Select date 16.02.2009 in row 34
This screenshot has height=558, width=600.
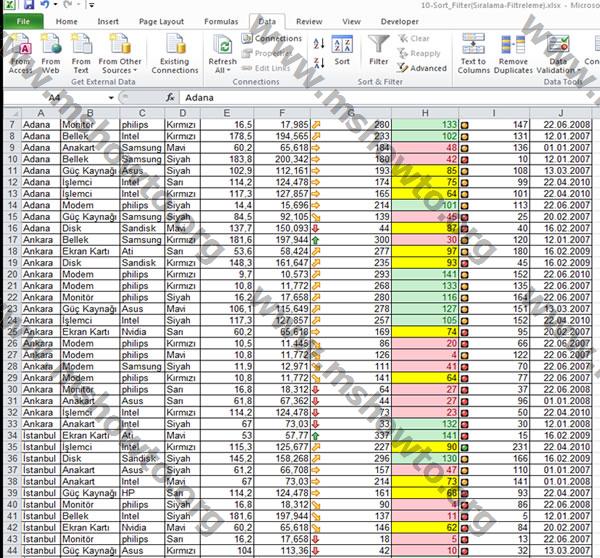click(561, 436)
